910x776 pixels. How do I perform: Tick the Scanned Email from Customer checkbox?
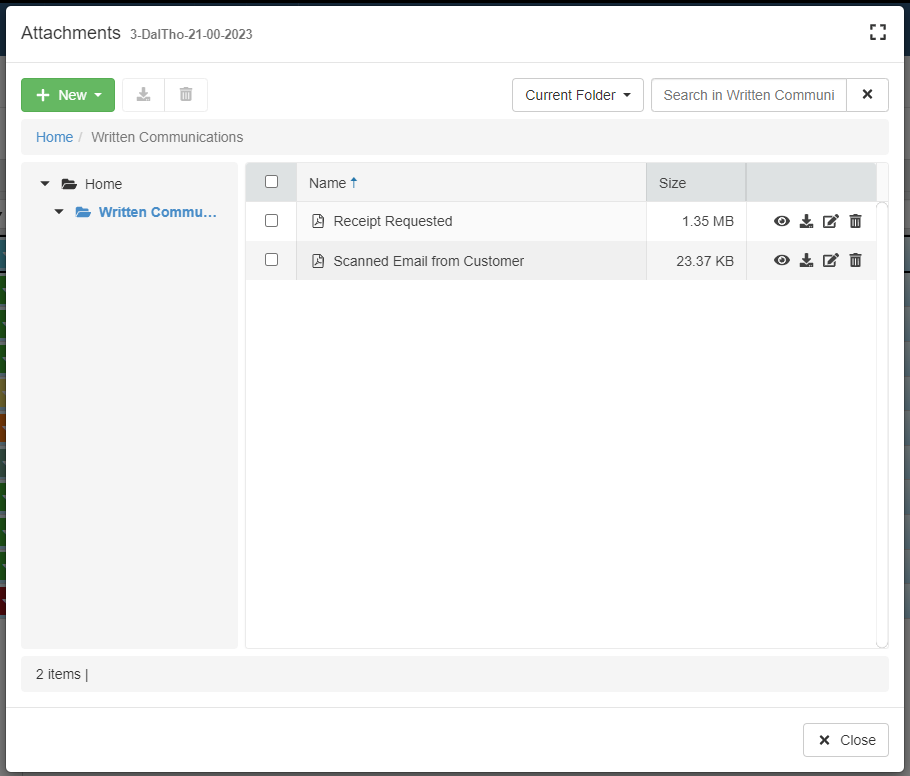(271, 260)
